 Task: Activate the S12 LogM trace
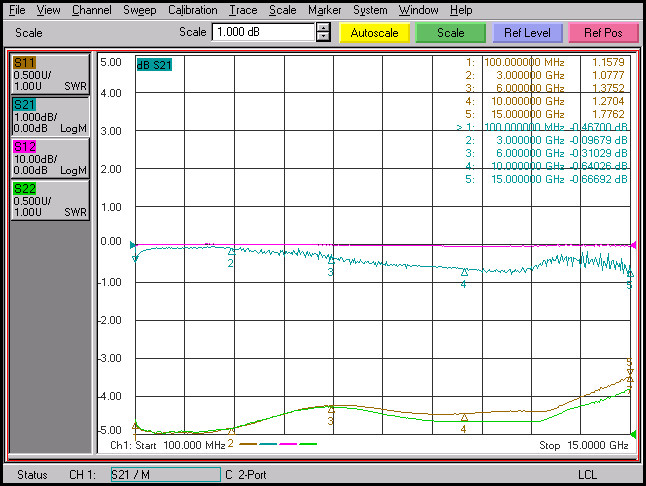[49, 158]
